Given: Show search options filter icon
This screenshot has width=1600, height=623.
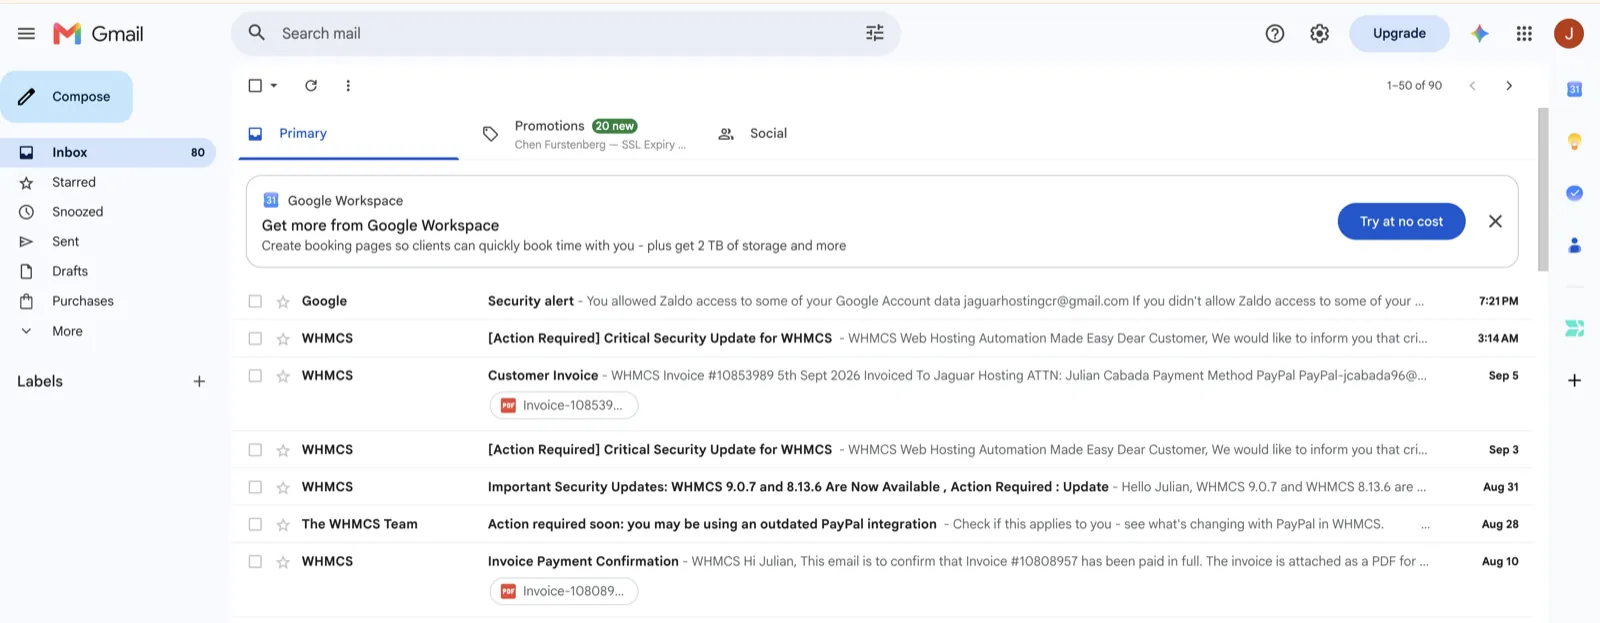Looking at the screenshot, I should pyautogui.click(x=875, y=33).
